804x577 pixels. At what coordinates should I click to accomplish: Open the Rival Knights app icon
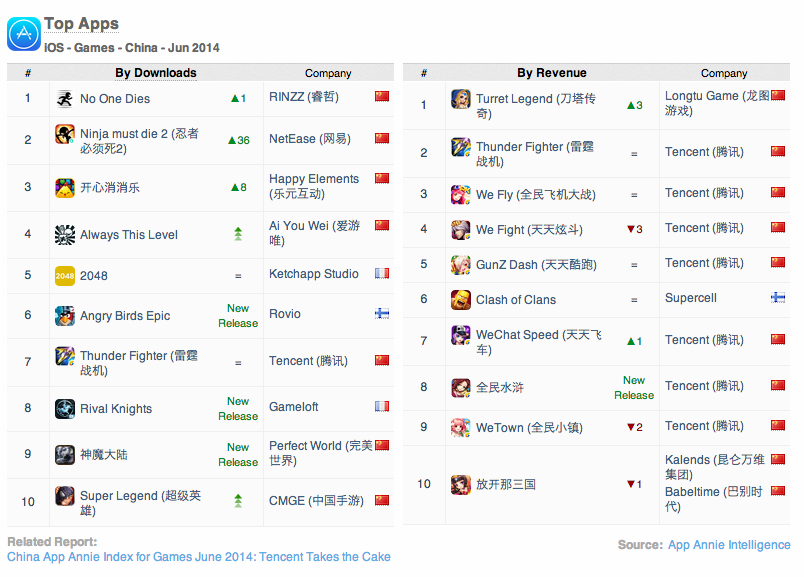(65, 409)
